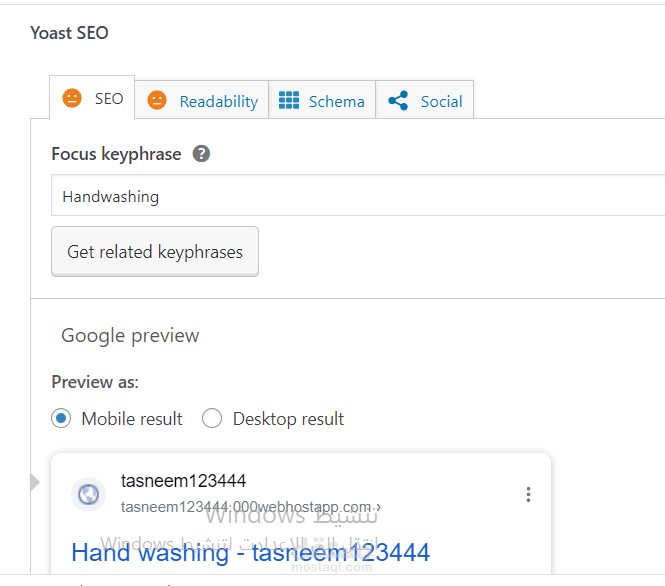Image resolution: width=665 pixels, height=586 pixels.
Task: Open the Schema tab
Action: [336, 101]
